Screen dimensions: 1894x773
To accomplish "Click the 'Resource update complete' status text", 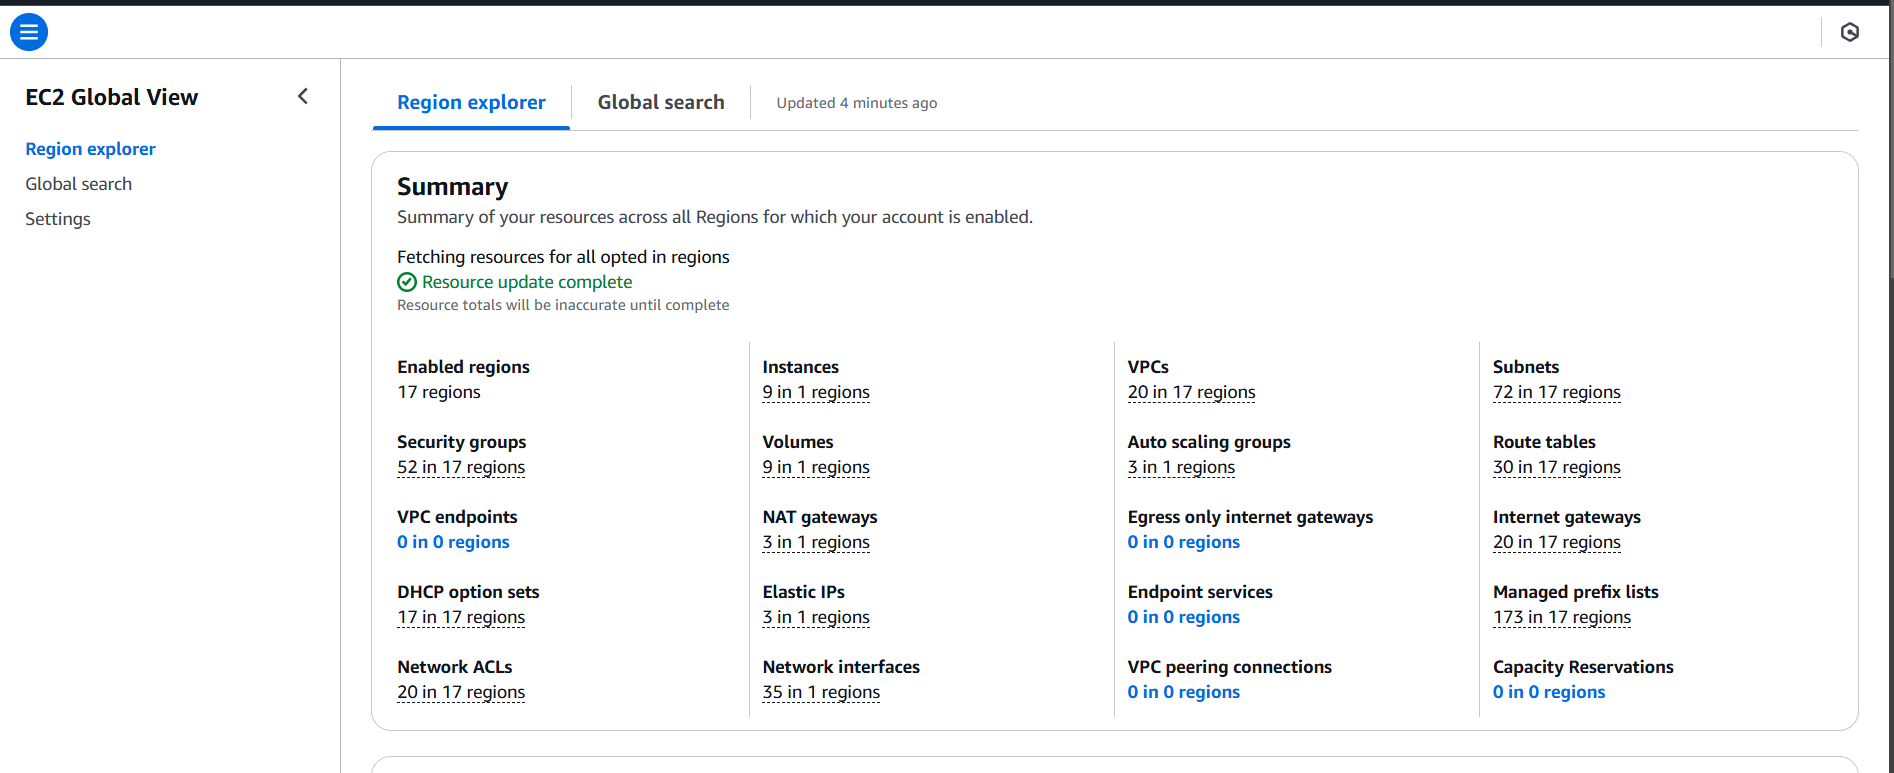I will click(x=527, y=282).
